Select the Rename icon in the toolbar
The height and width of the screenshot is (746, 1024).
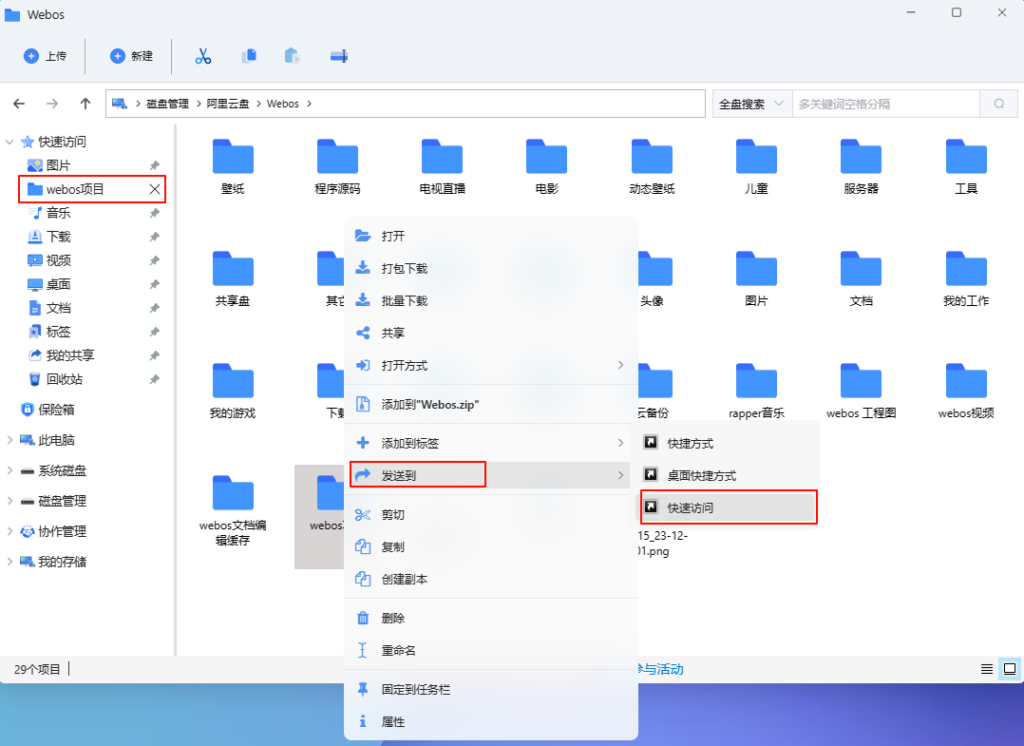(x=337, y=56)
